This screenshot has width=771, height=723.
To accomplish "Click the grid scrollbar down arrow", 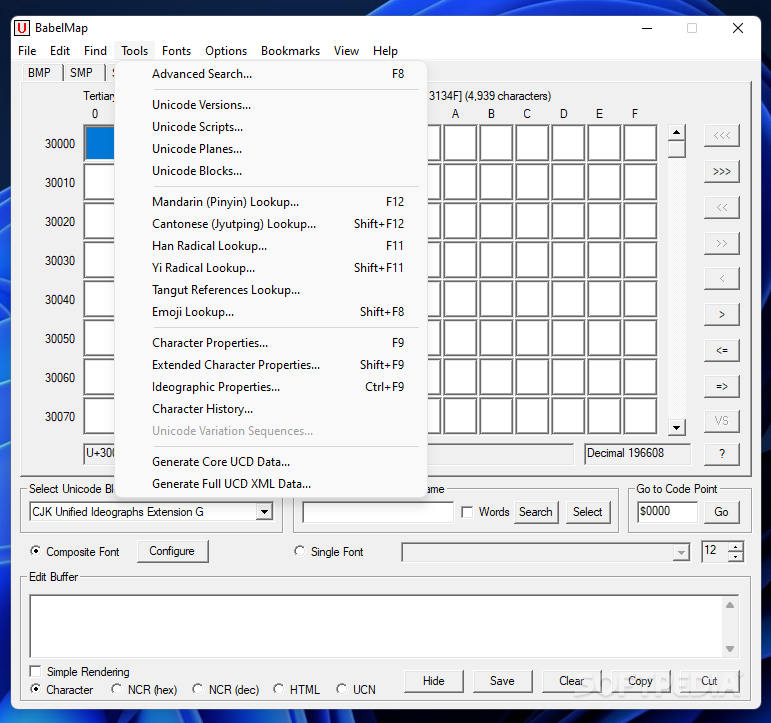I will (677, 427).
